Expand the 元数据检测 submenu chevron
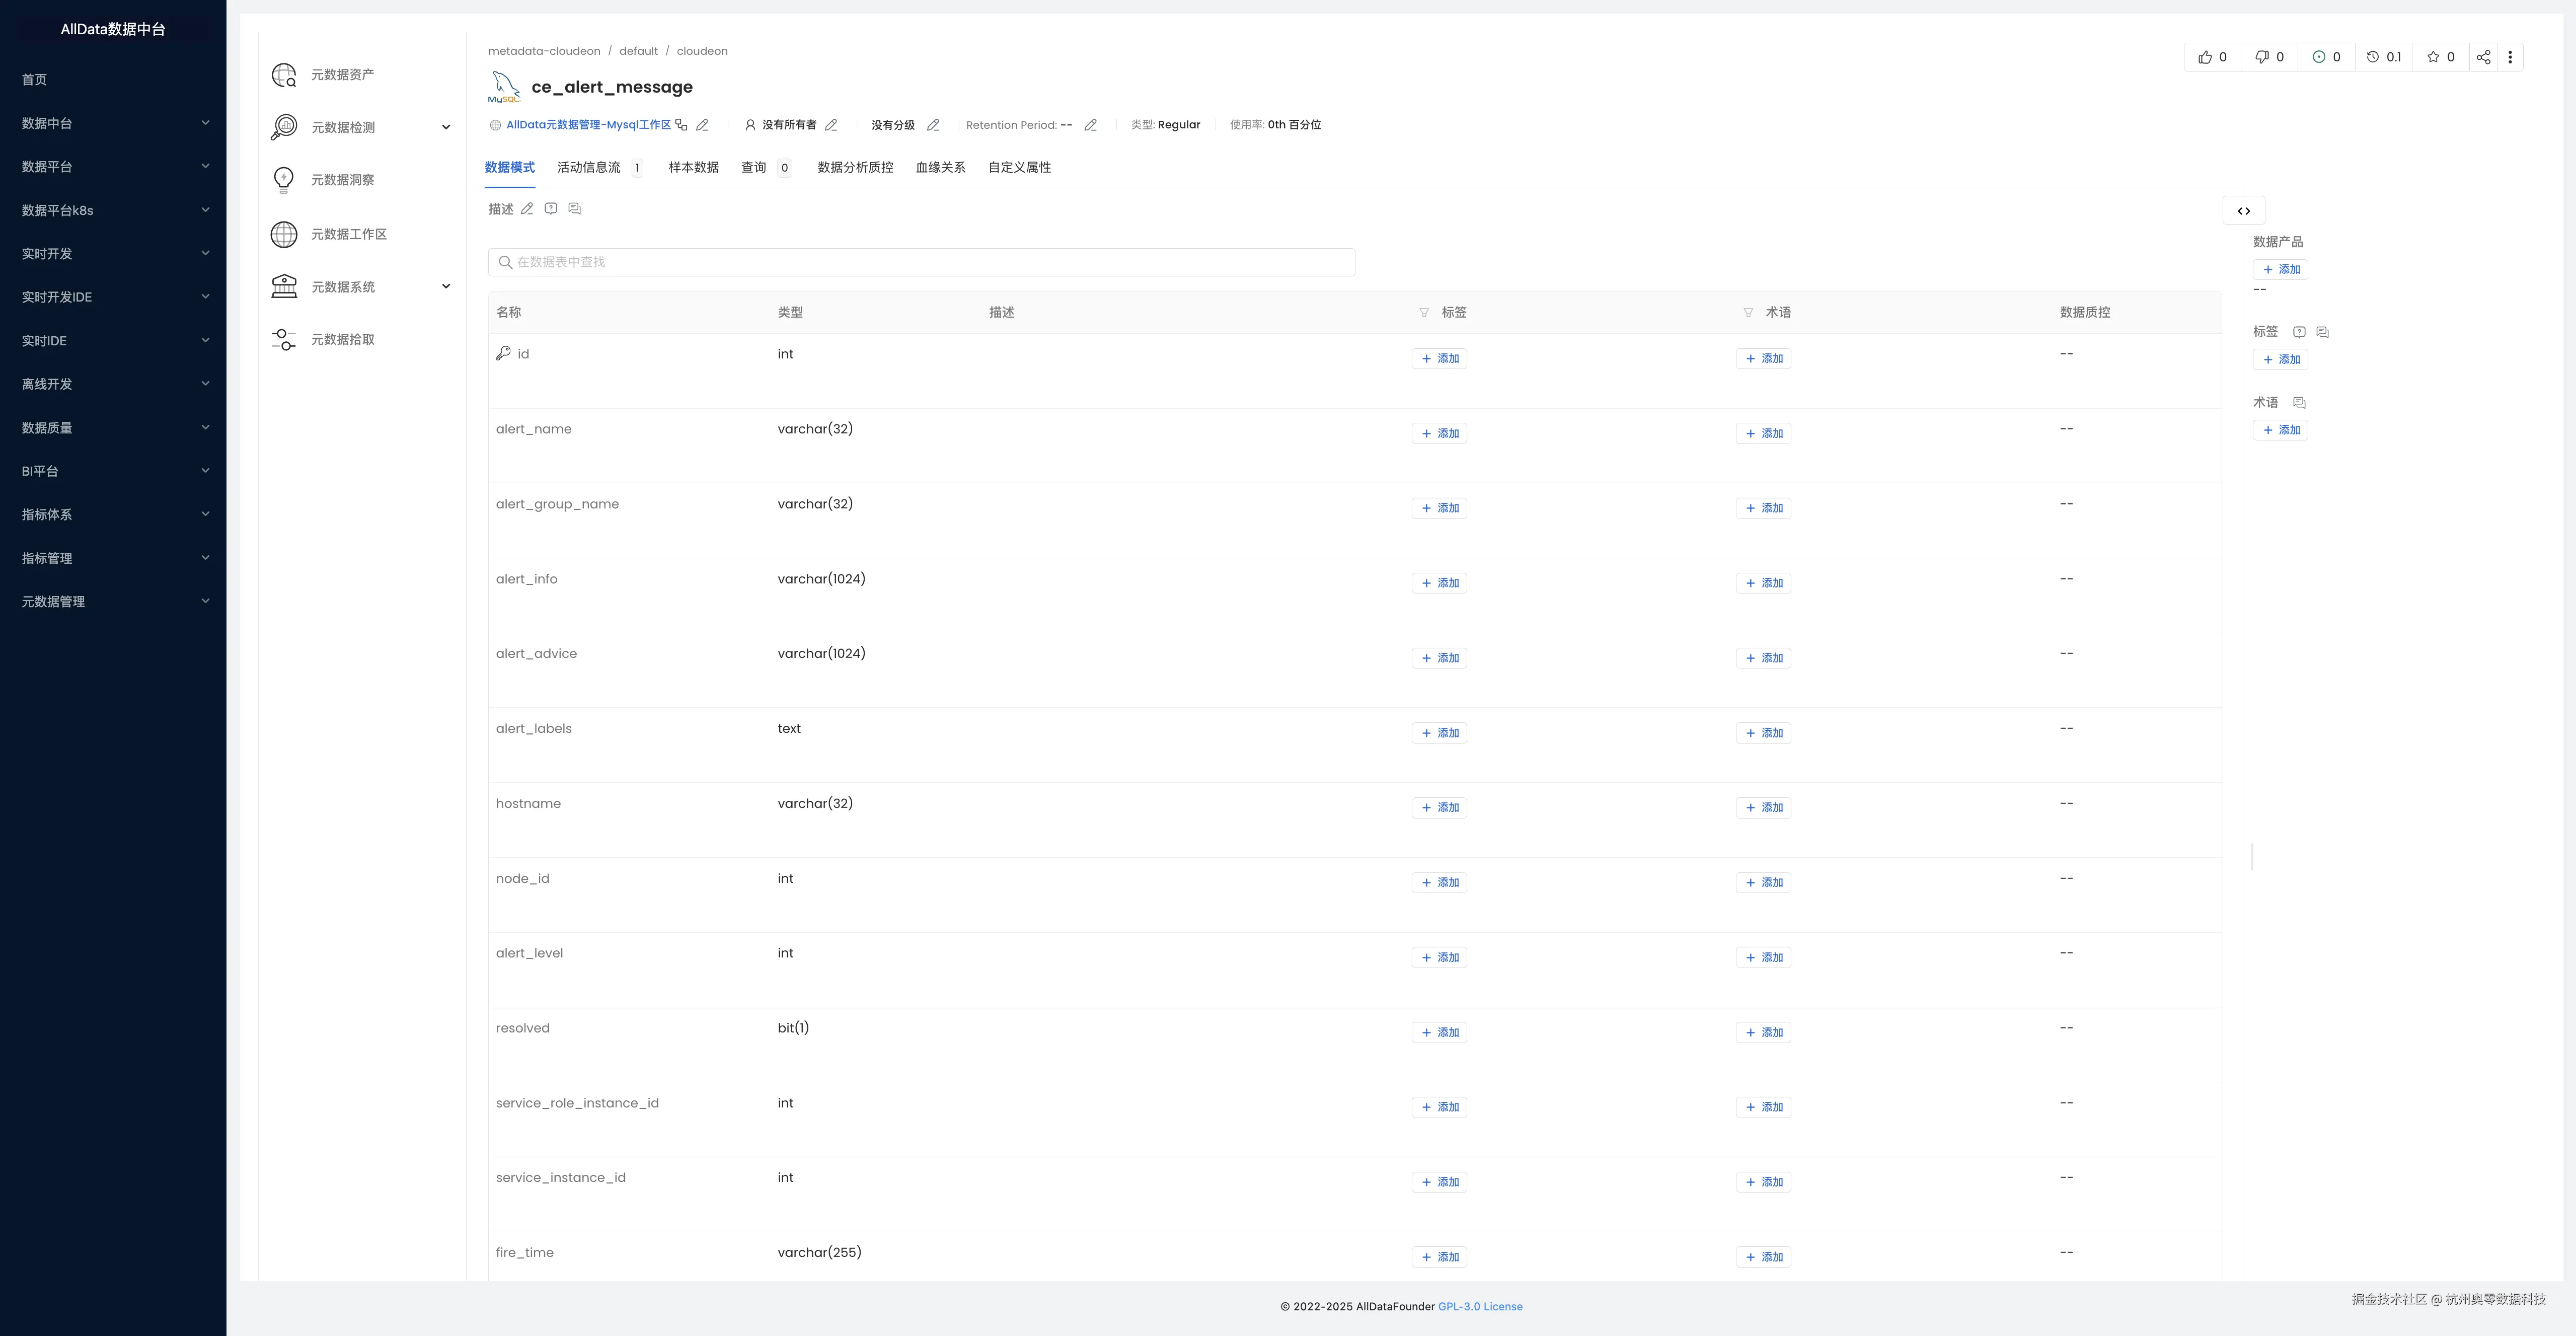The width and height of the screenshot is (2576, 1336). 446,127
